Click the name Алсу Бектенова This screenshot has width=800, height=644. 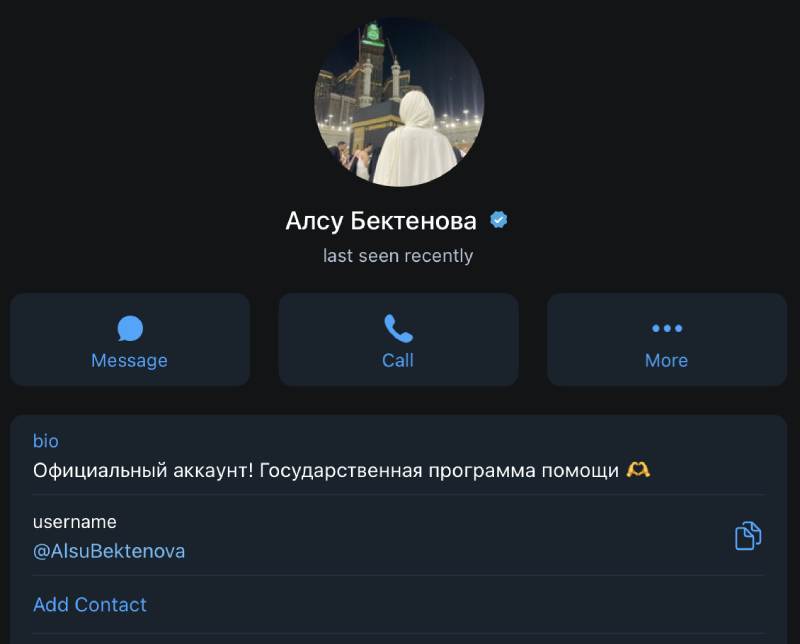coord(381,221)
